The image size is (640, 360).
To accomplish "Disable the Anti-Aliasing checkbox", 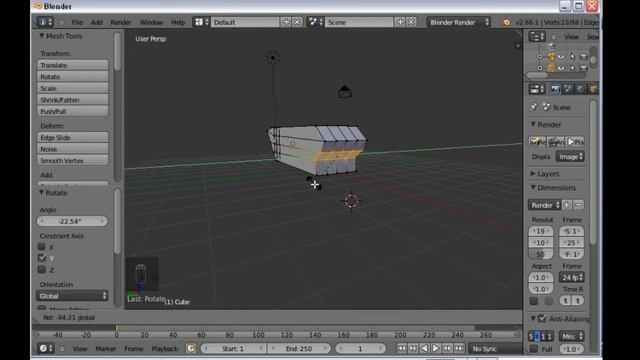I will 542,318.
